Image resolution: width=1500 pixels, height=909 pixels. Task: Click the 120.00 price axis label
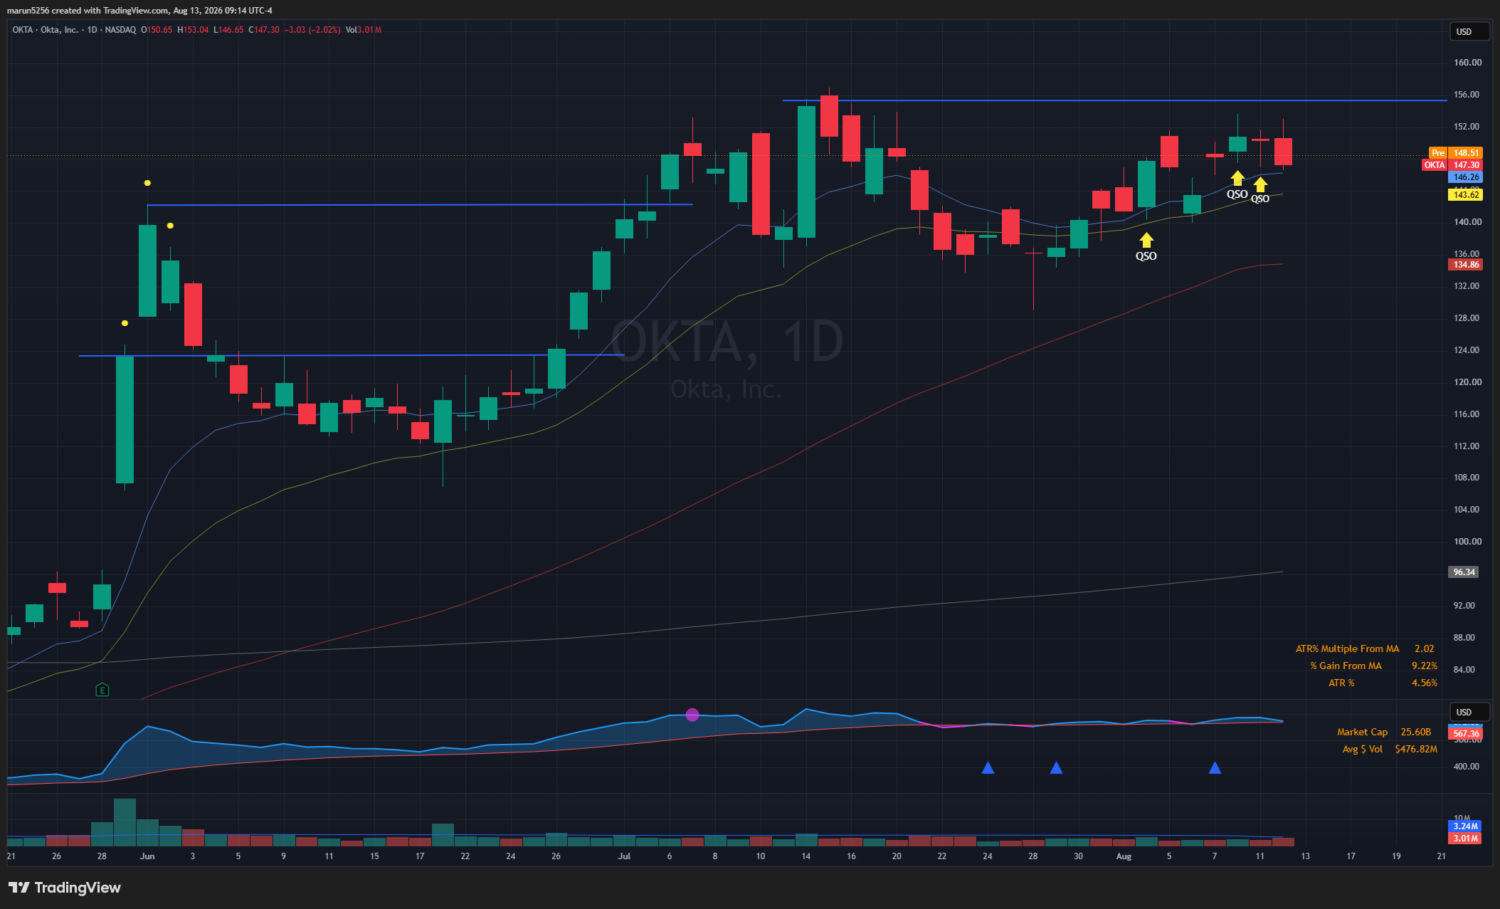(x=1468, y=382)
